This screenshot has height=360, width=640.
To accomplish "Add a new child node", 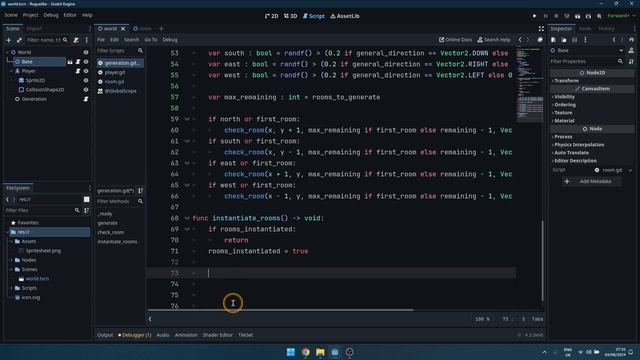I will (9, 40).
